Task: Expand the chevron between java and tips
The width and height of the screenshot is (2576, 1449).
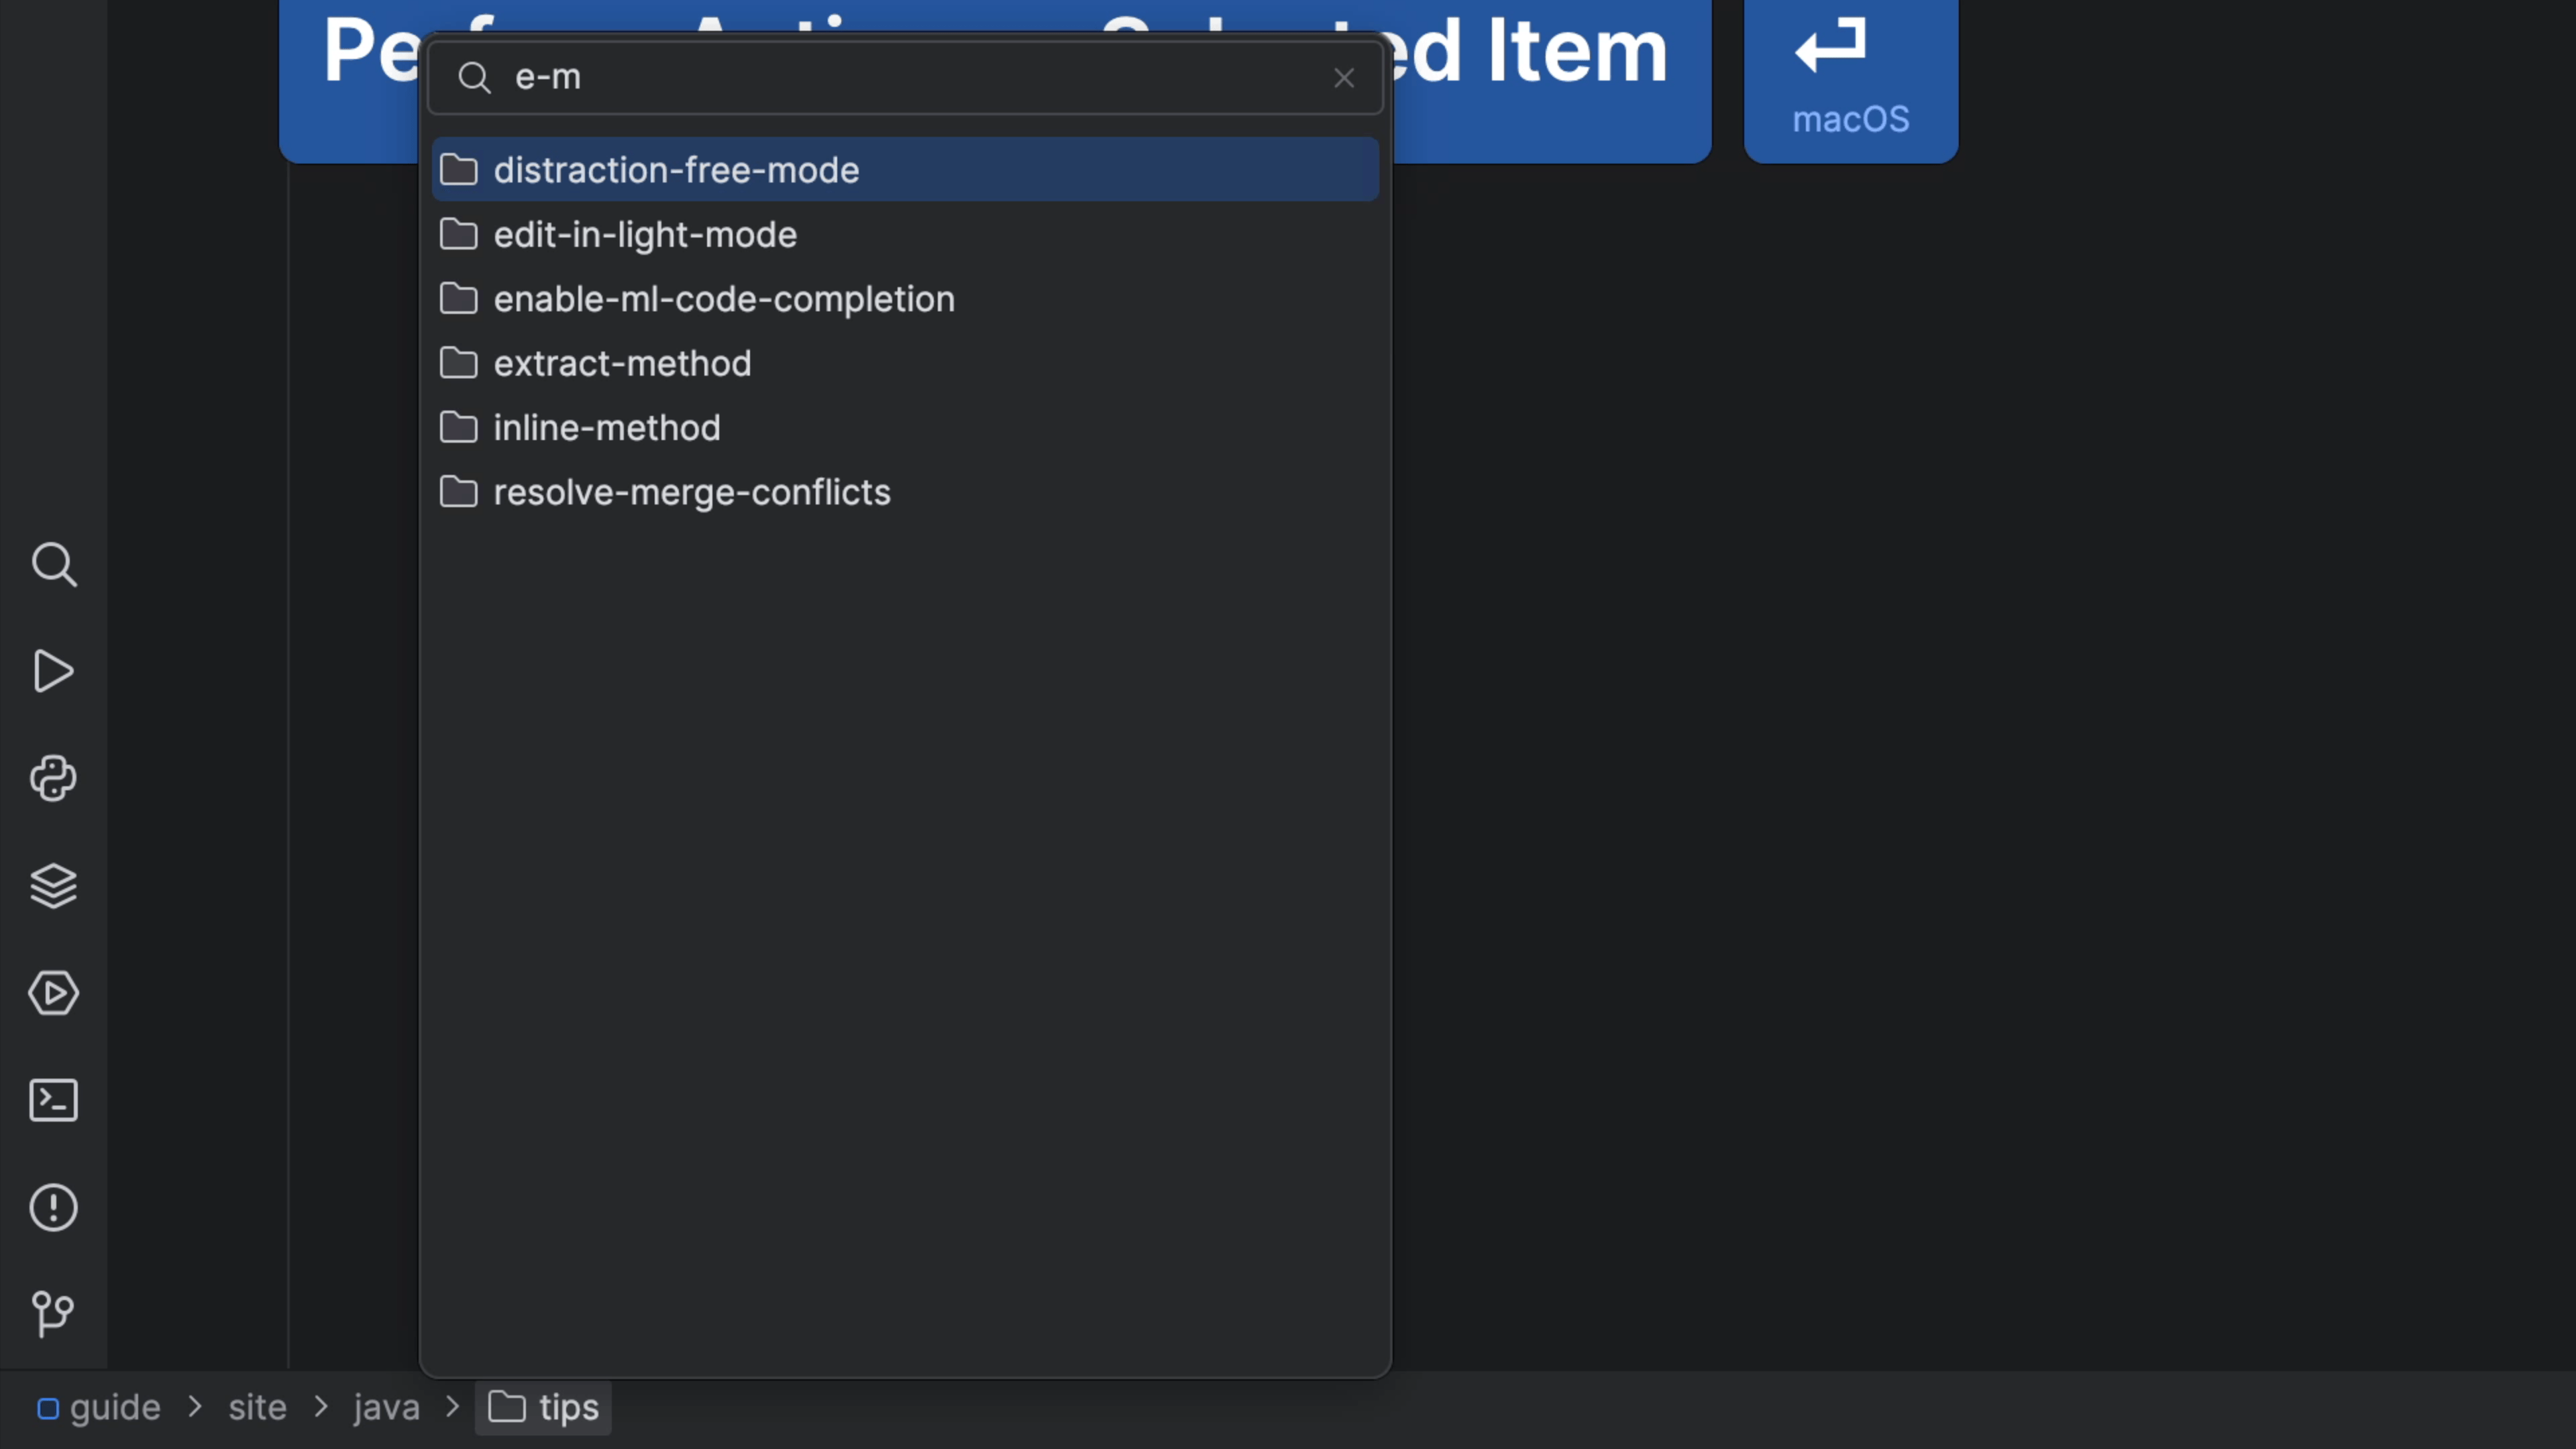Action: pos(452,1407)
